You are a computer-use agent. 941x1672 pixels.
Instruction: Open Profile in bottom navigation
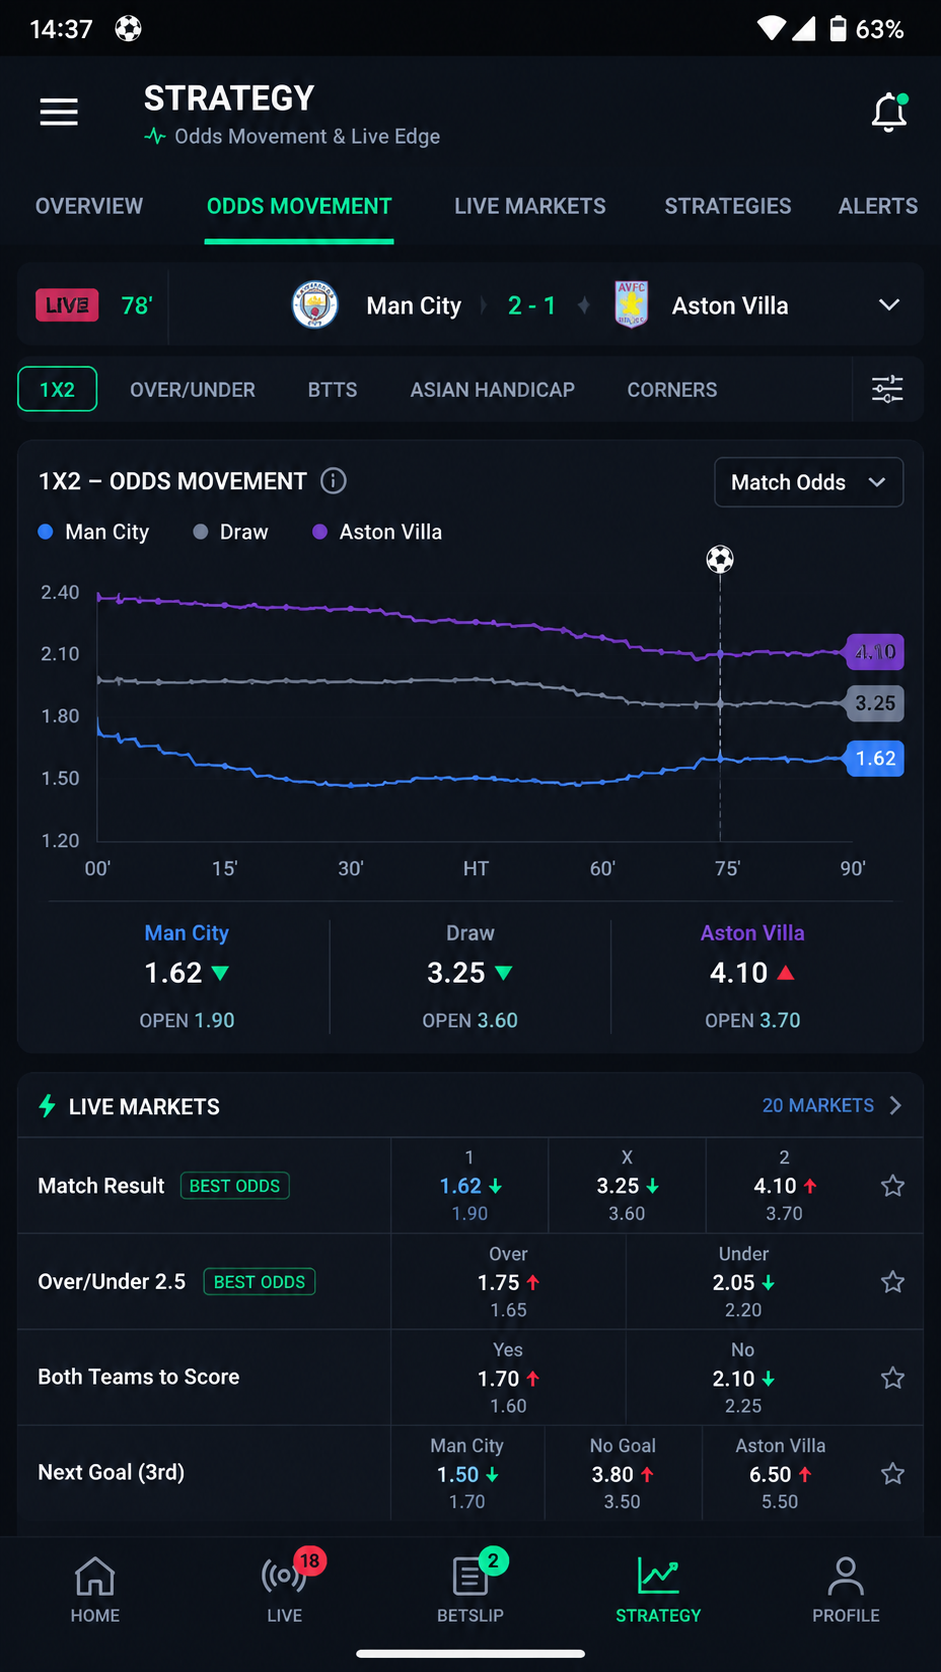(846, 1590)
